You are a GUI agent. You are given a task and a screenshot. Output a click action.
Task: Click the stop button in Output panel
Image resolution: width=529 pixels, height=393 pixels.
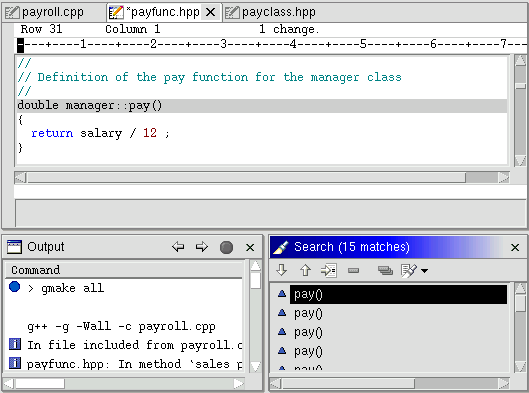(226, 247)
